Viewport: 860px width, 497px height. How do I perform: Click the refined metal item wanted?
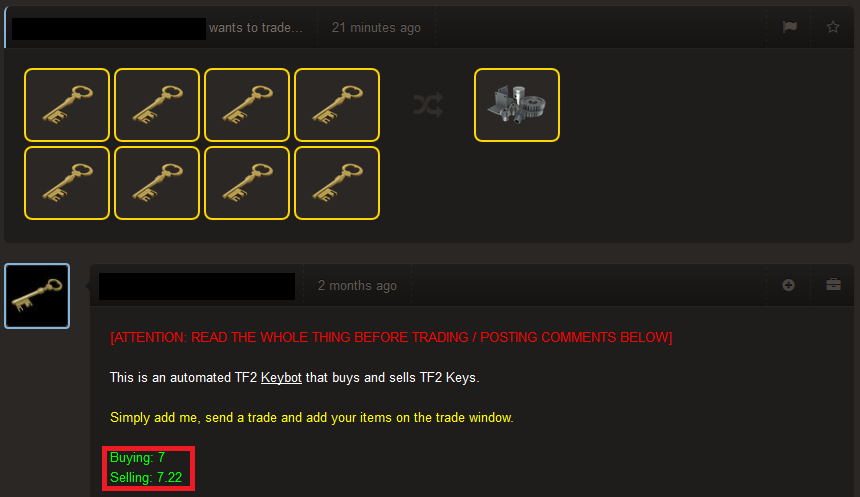517,105
